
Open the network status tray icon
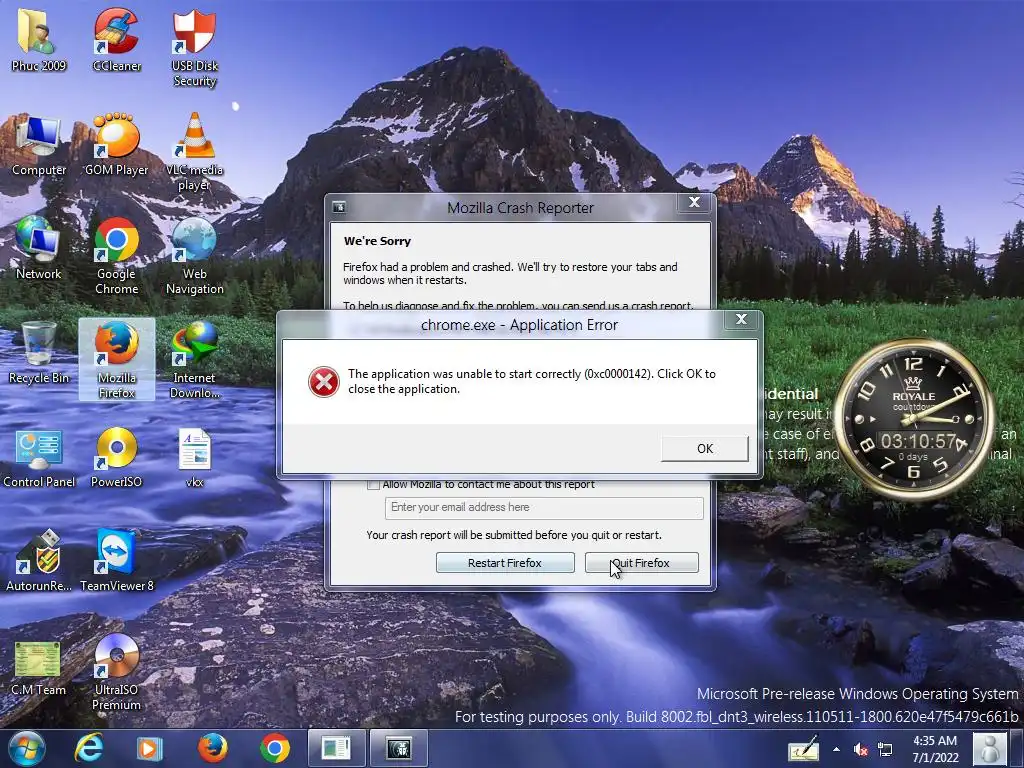pos(885,749)
